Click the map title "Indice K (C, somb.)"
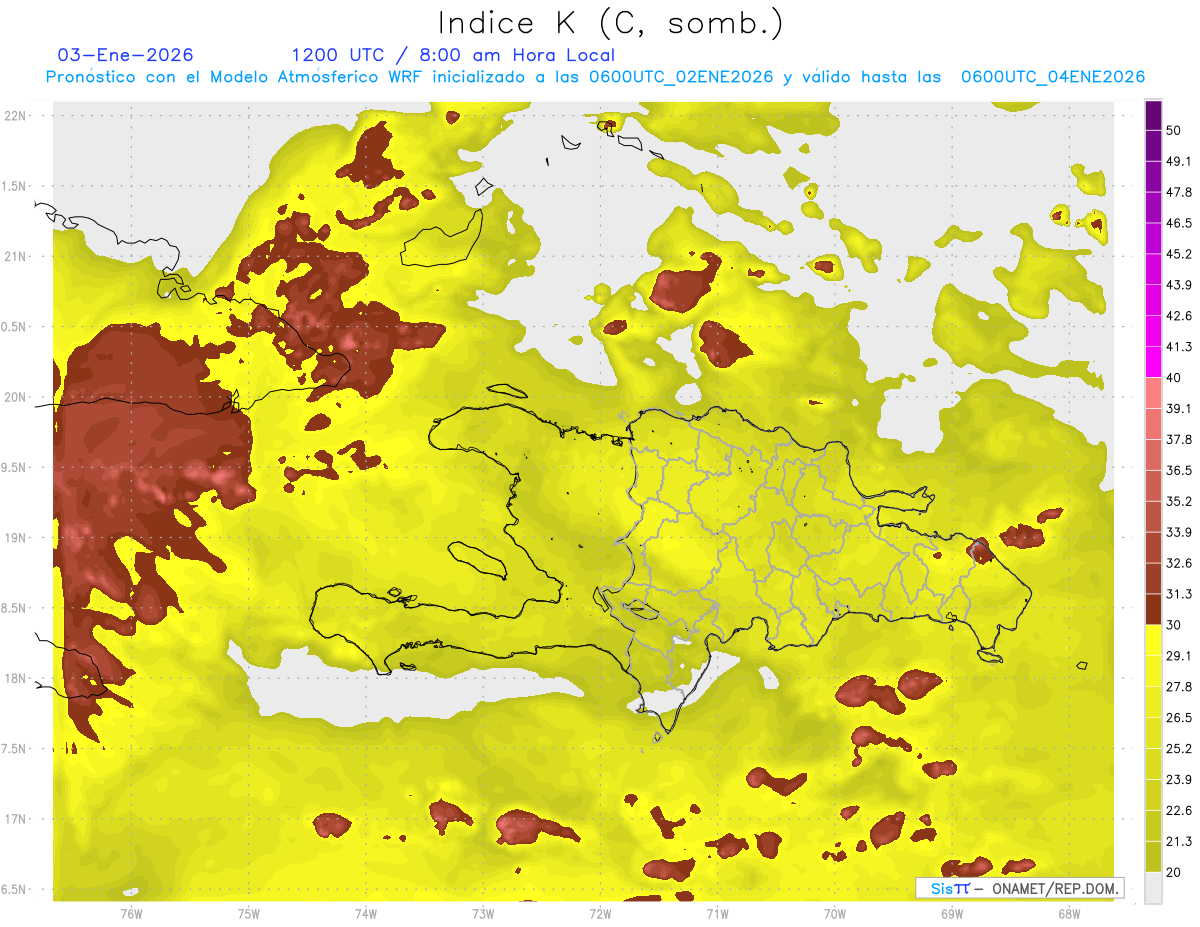1200x927 pixels. [x=609, y=24]
